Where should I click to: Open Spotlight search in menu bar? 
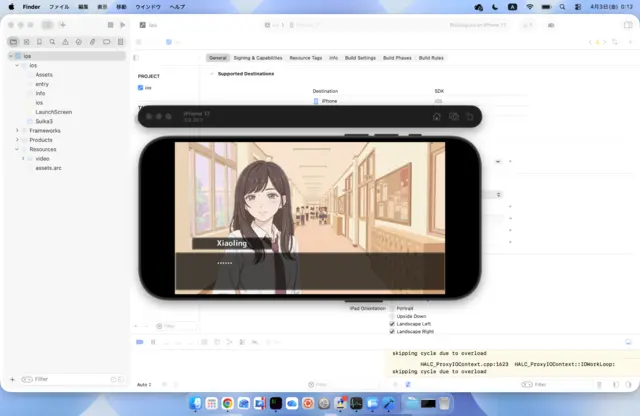coord(562,7)
